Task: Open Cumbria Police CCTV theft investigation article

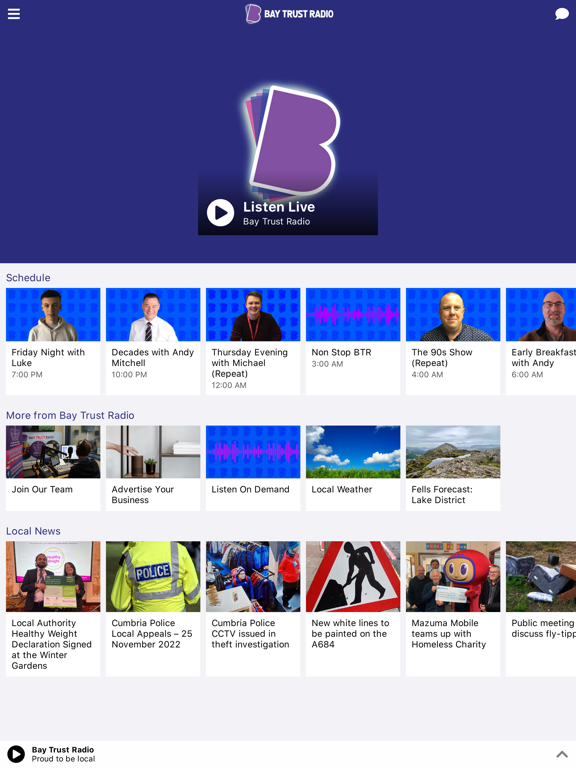Action: (x=253, y=608)
